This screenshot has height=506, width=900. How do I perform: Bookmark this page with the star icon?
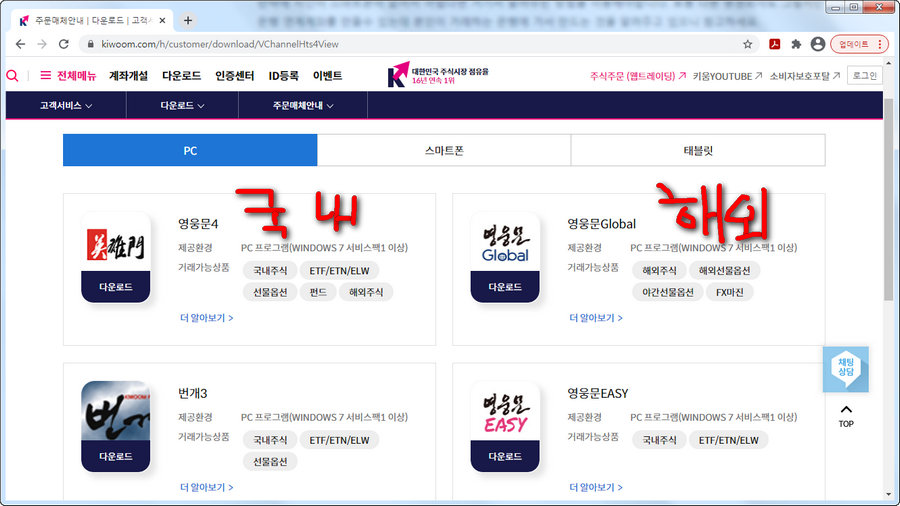tap(747, 44)
